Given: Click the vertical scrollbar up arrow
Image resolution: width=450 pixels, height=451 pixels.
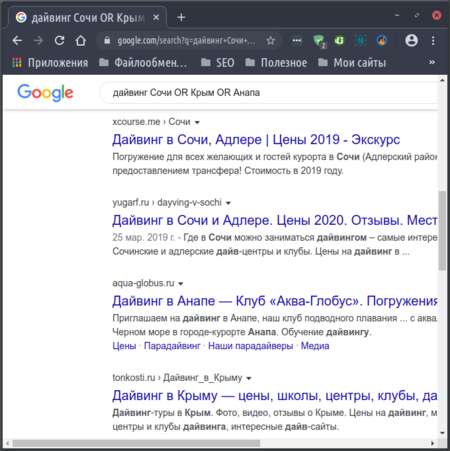Looking at the screenshot, I should pos(442,80).
